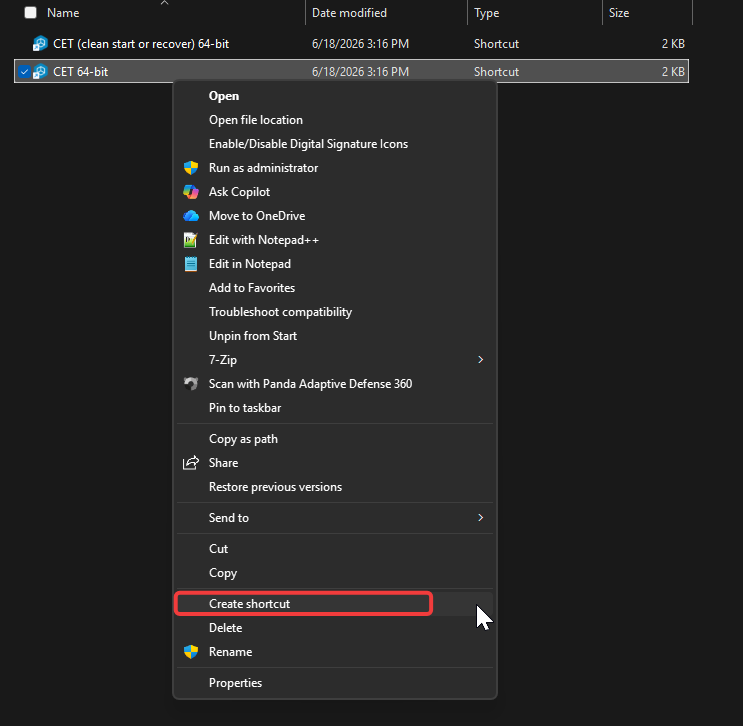Uncheck the CET 64-bit row checkbox
Viewport: 743px width, 726px height.
click(x=24, y=72)
